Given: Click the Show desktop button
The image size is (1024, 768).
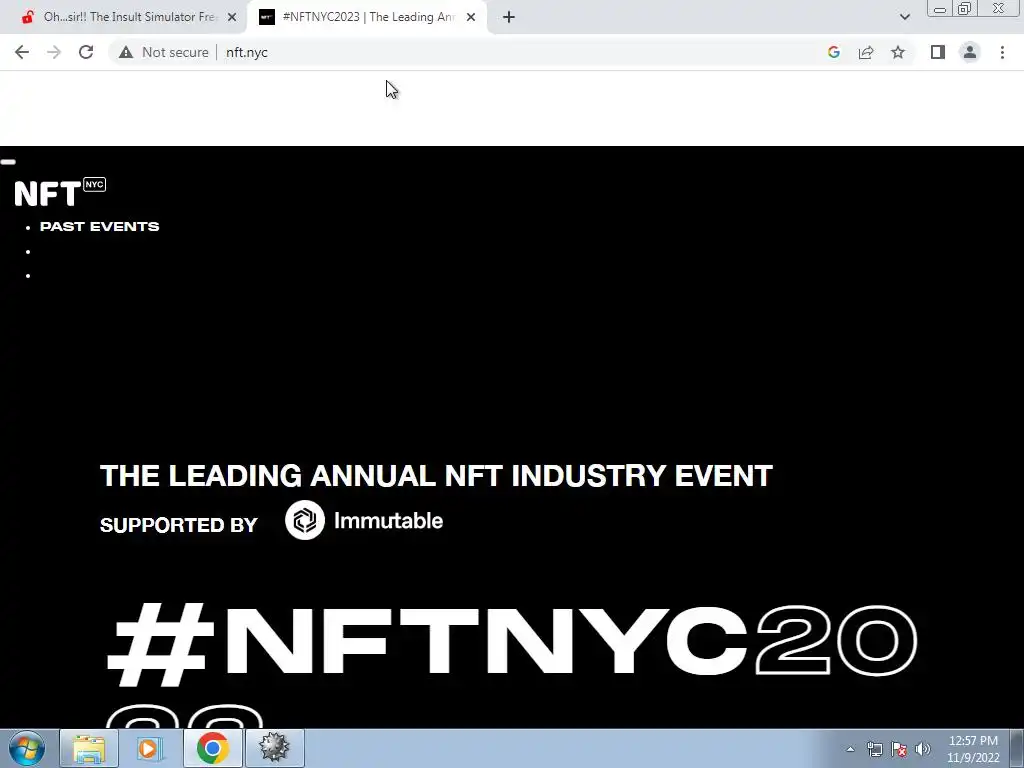Looking at the screenshot, I should (1016, 748).
